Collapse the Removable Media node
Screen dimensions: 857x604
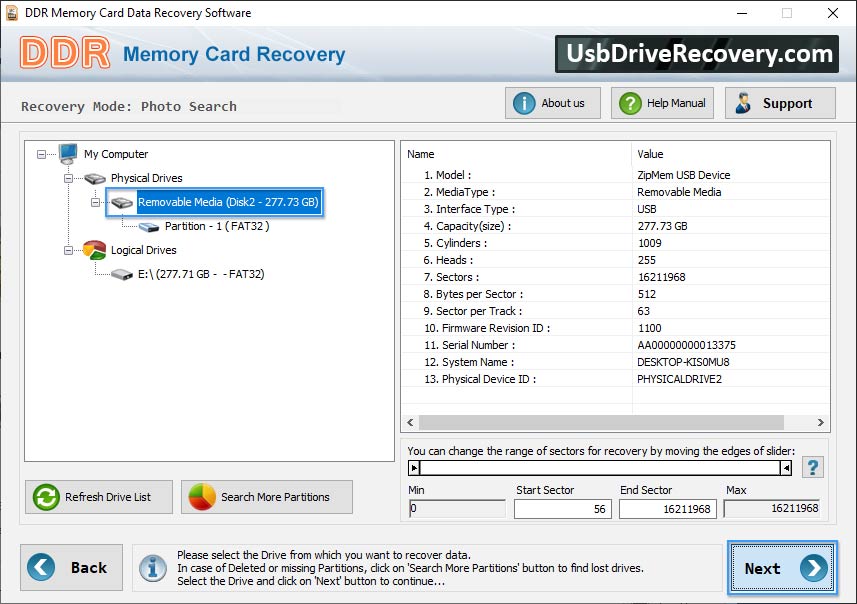point(95,202)
